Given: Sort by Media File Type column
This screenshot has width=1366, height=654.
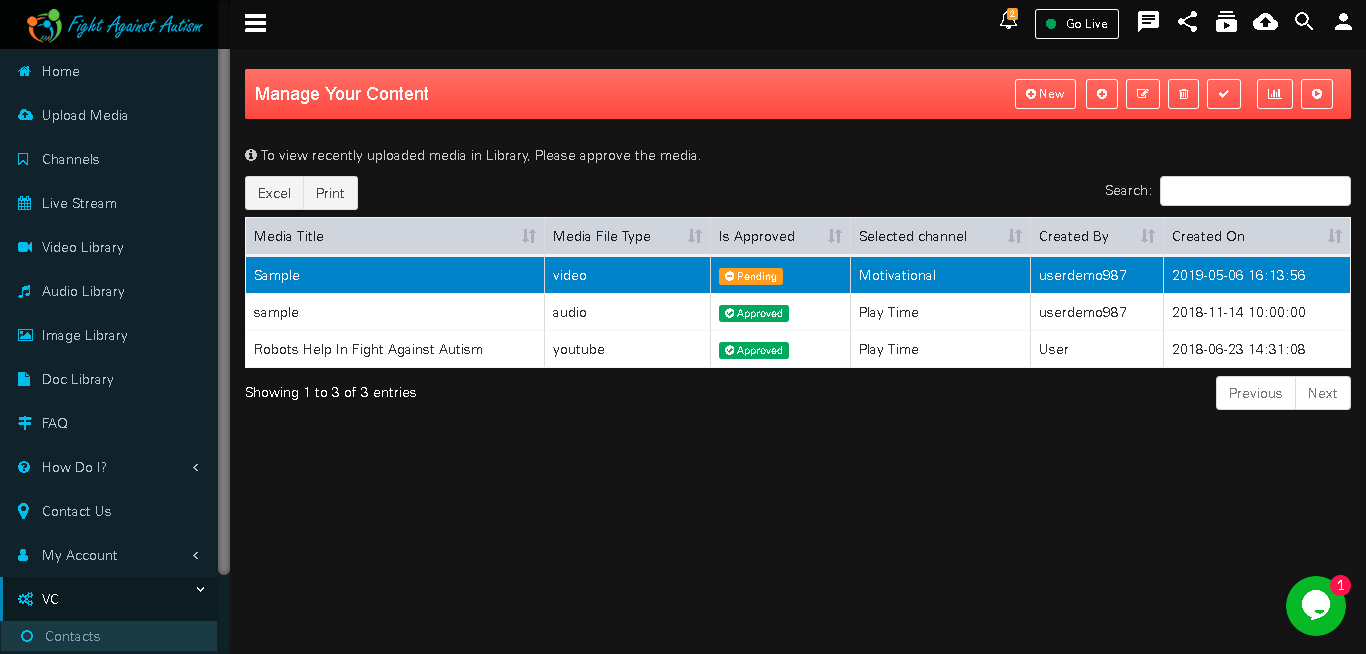Looking at the screenshot, I should (627, 236).
